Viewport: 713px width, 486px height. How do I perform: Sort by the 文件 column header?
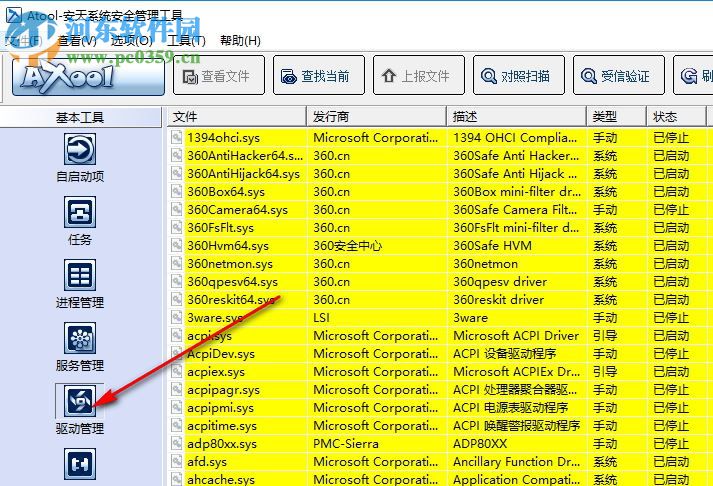pyautogui.click(x=236, y=117)
